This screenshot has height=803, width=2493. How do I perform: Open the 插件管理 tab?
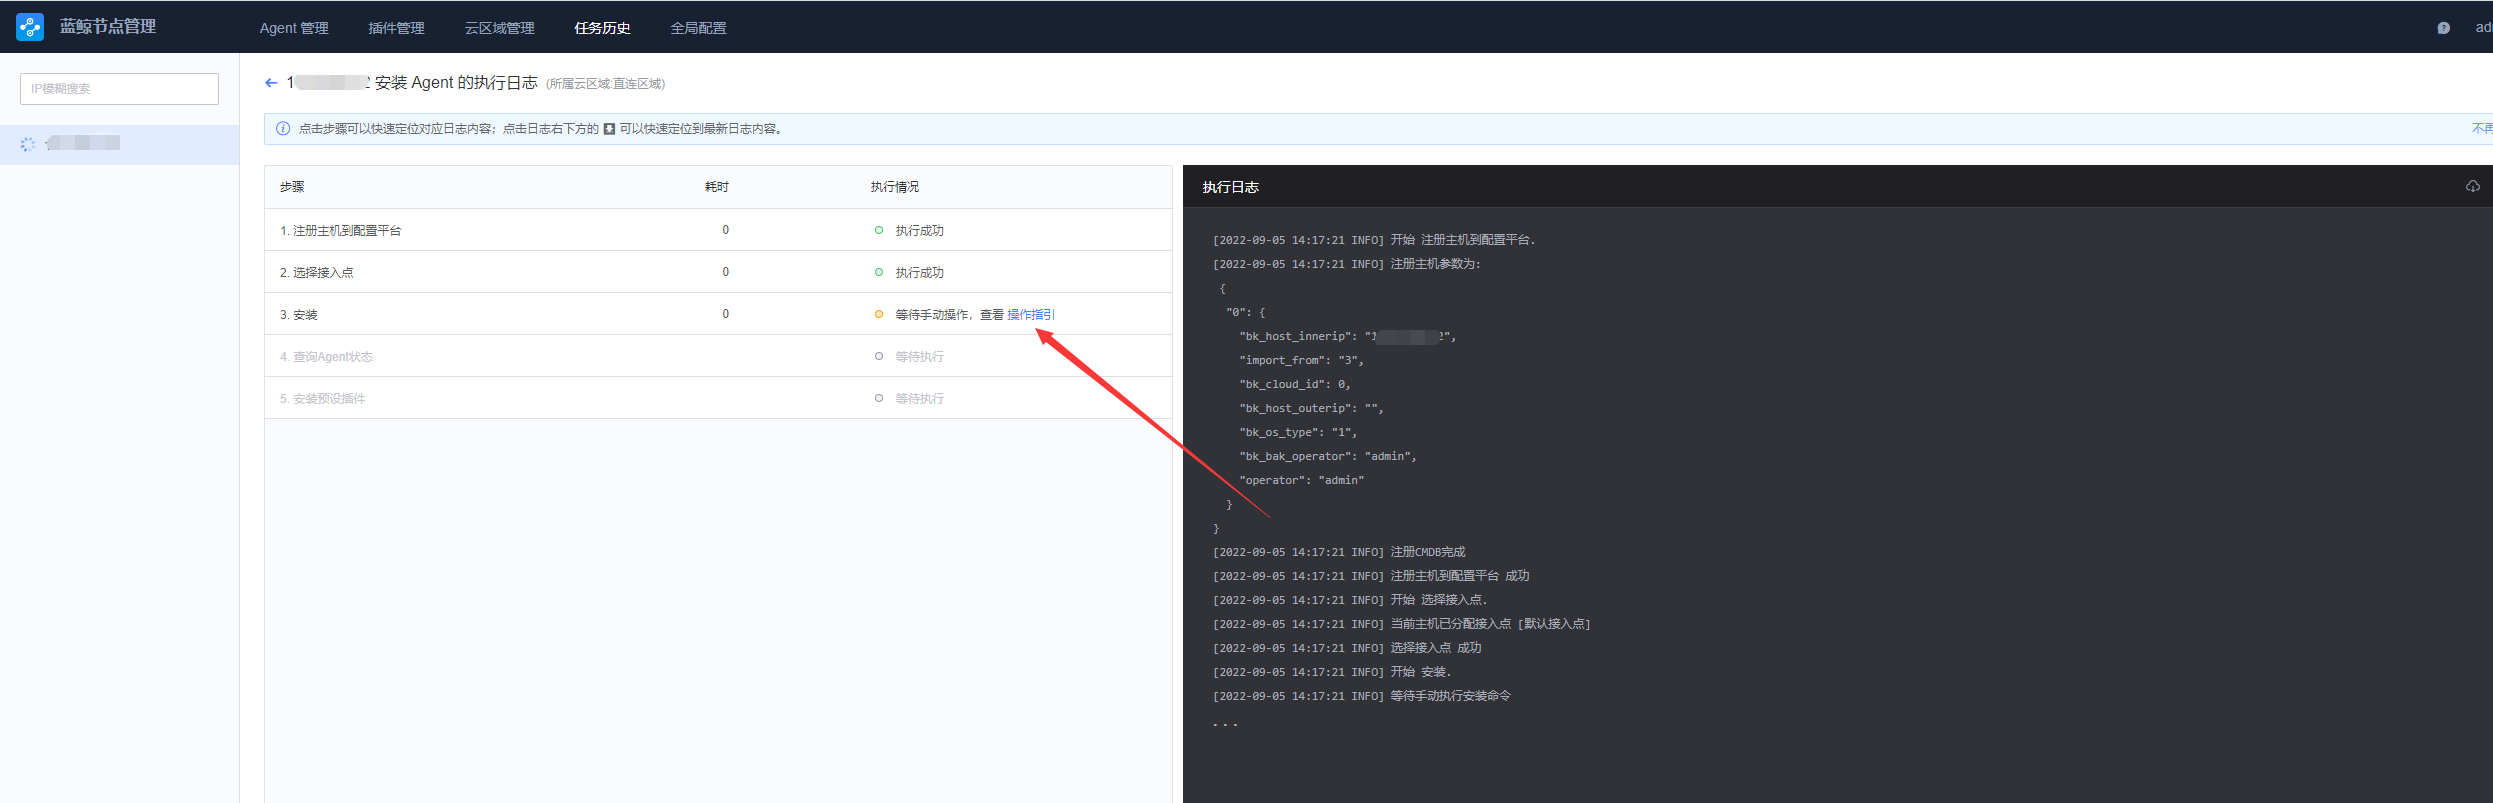(396, 28)
